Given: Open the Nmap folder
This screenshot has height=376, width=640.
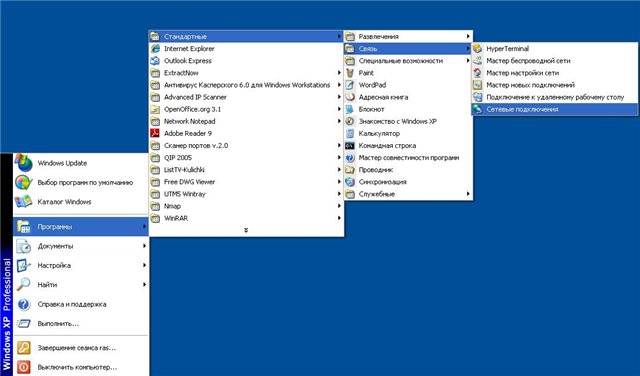Looking at the screenshot, I should [x=246, y=206].
